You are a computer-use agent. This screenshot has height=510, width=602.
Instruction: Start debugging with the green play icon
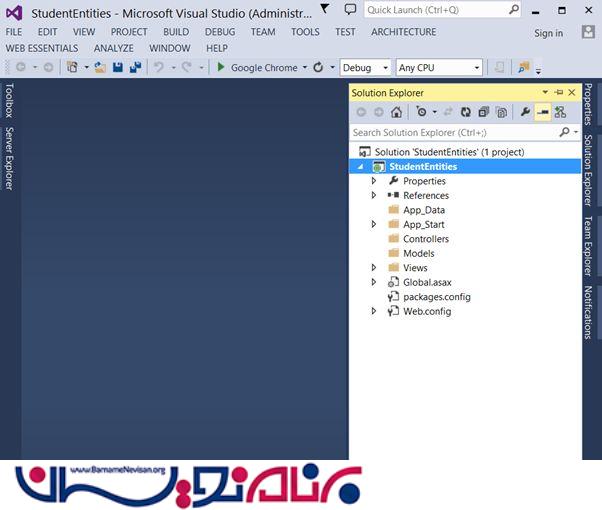coord(221,68)
